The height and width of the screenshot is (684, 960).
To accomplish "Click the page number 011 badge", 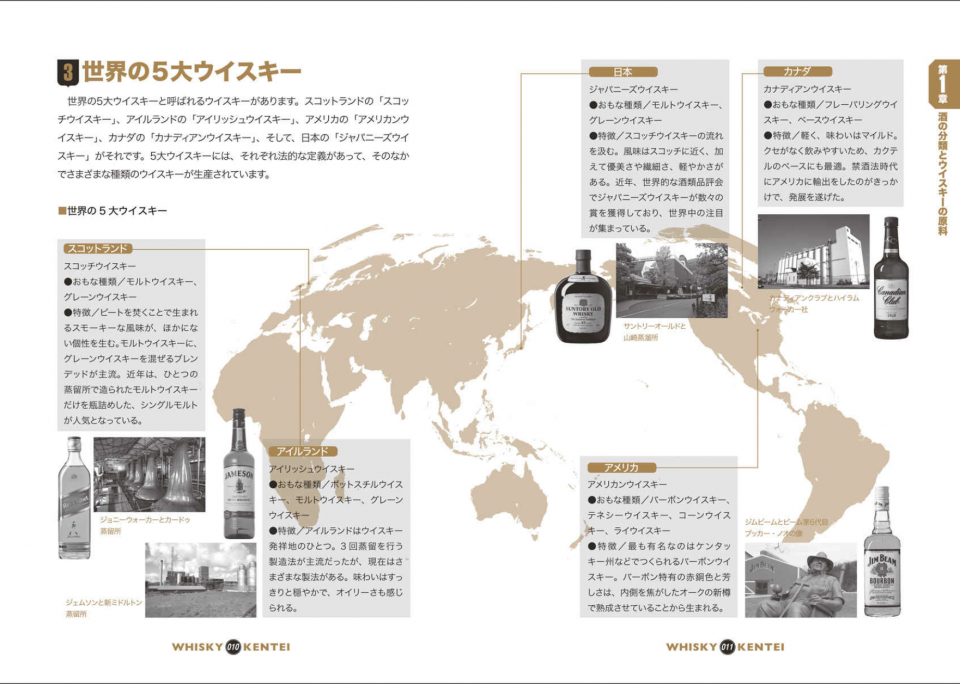I will tap(727, 647).
